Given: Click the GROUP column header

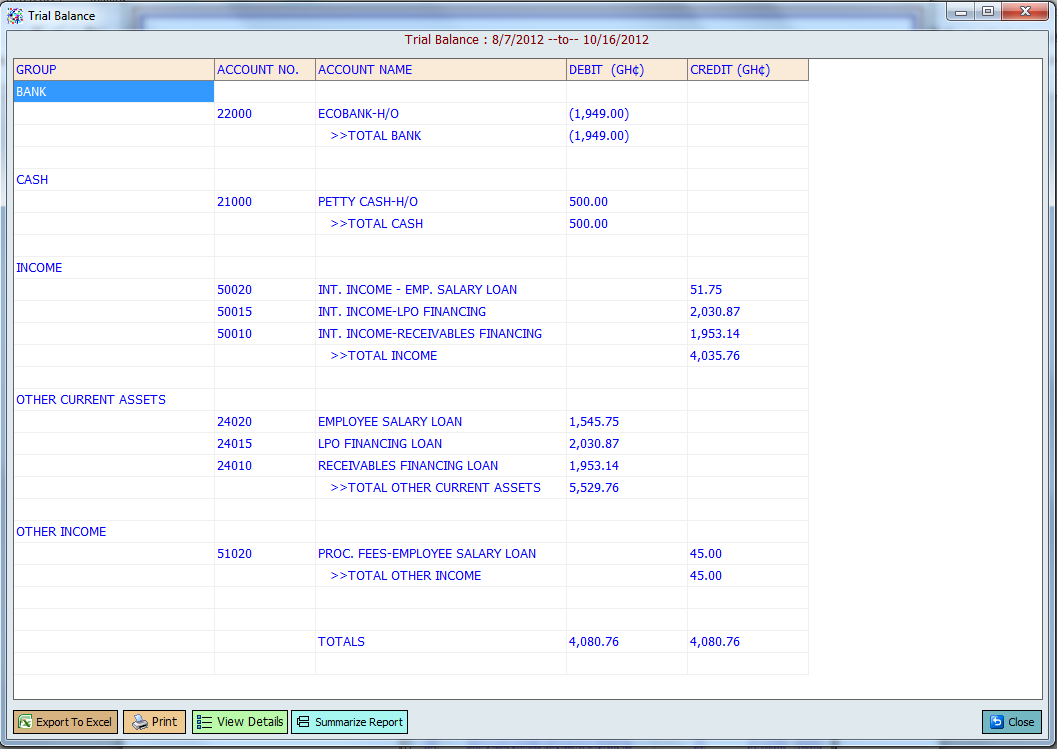Looking at the screenshot, I should pos(114,69).
